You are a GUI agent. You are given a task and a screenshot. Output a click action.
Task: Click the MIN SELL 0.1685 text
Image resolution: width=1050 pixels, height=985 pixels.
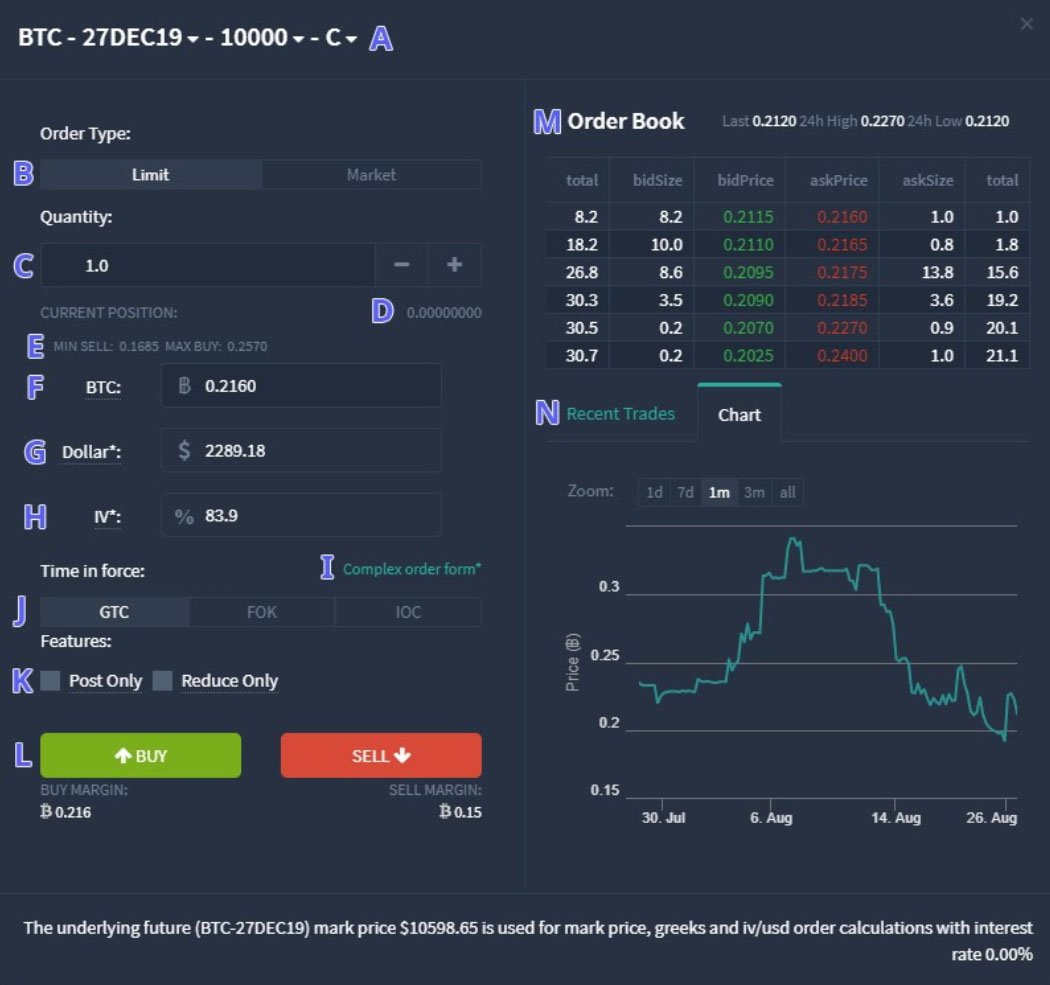(x=106, y=346)
